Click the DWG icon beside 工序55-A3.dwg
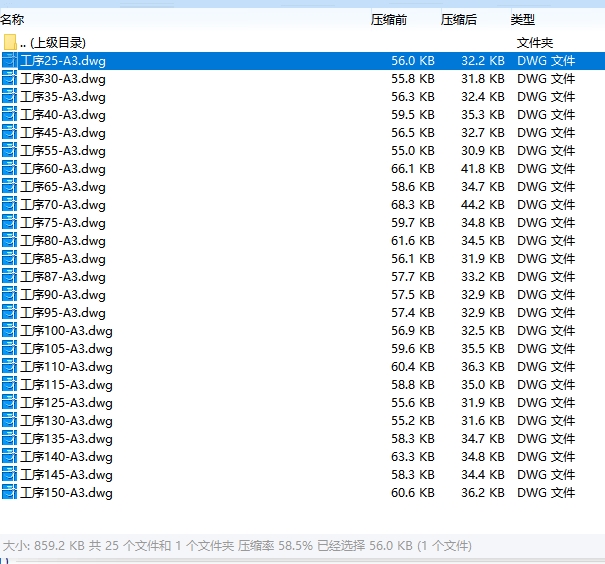The width and height of the screenshot is (605, 564). click(x=10, y=150)
